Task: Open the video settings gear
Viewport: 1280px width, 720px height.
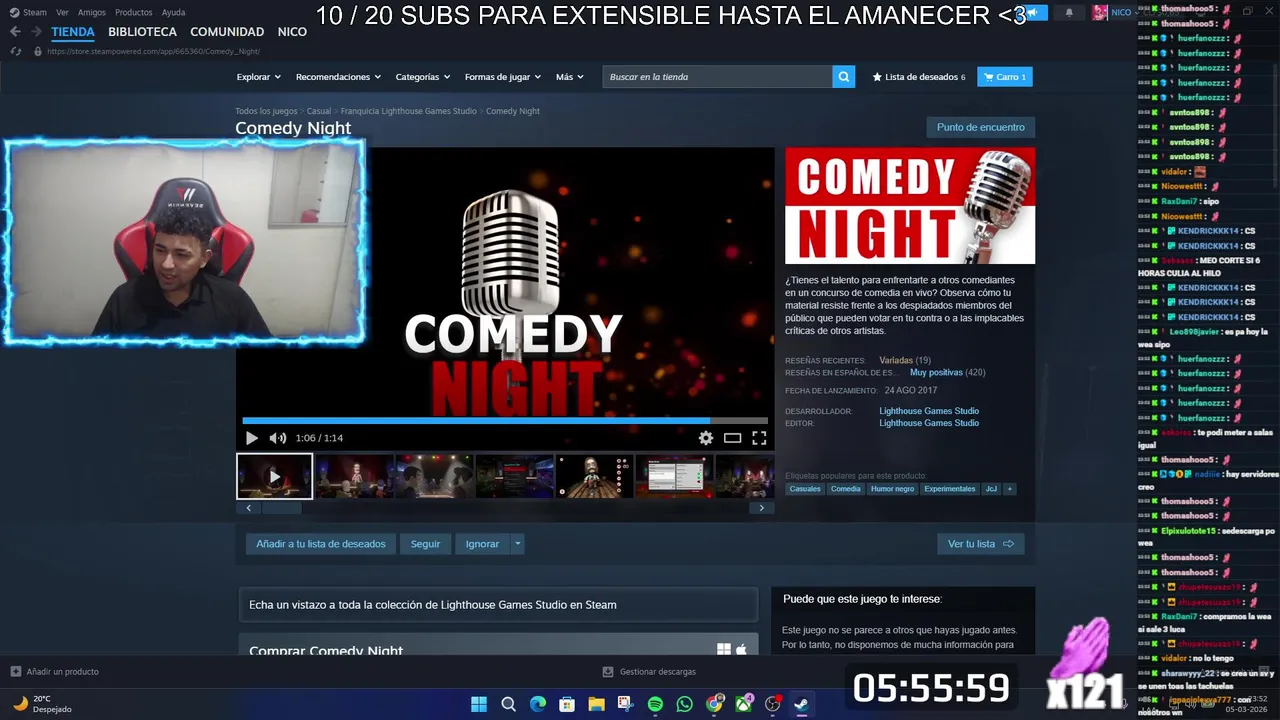Action: [706, 438]
